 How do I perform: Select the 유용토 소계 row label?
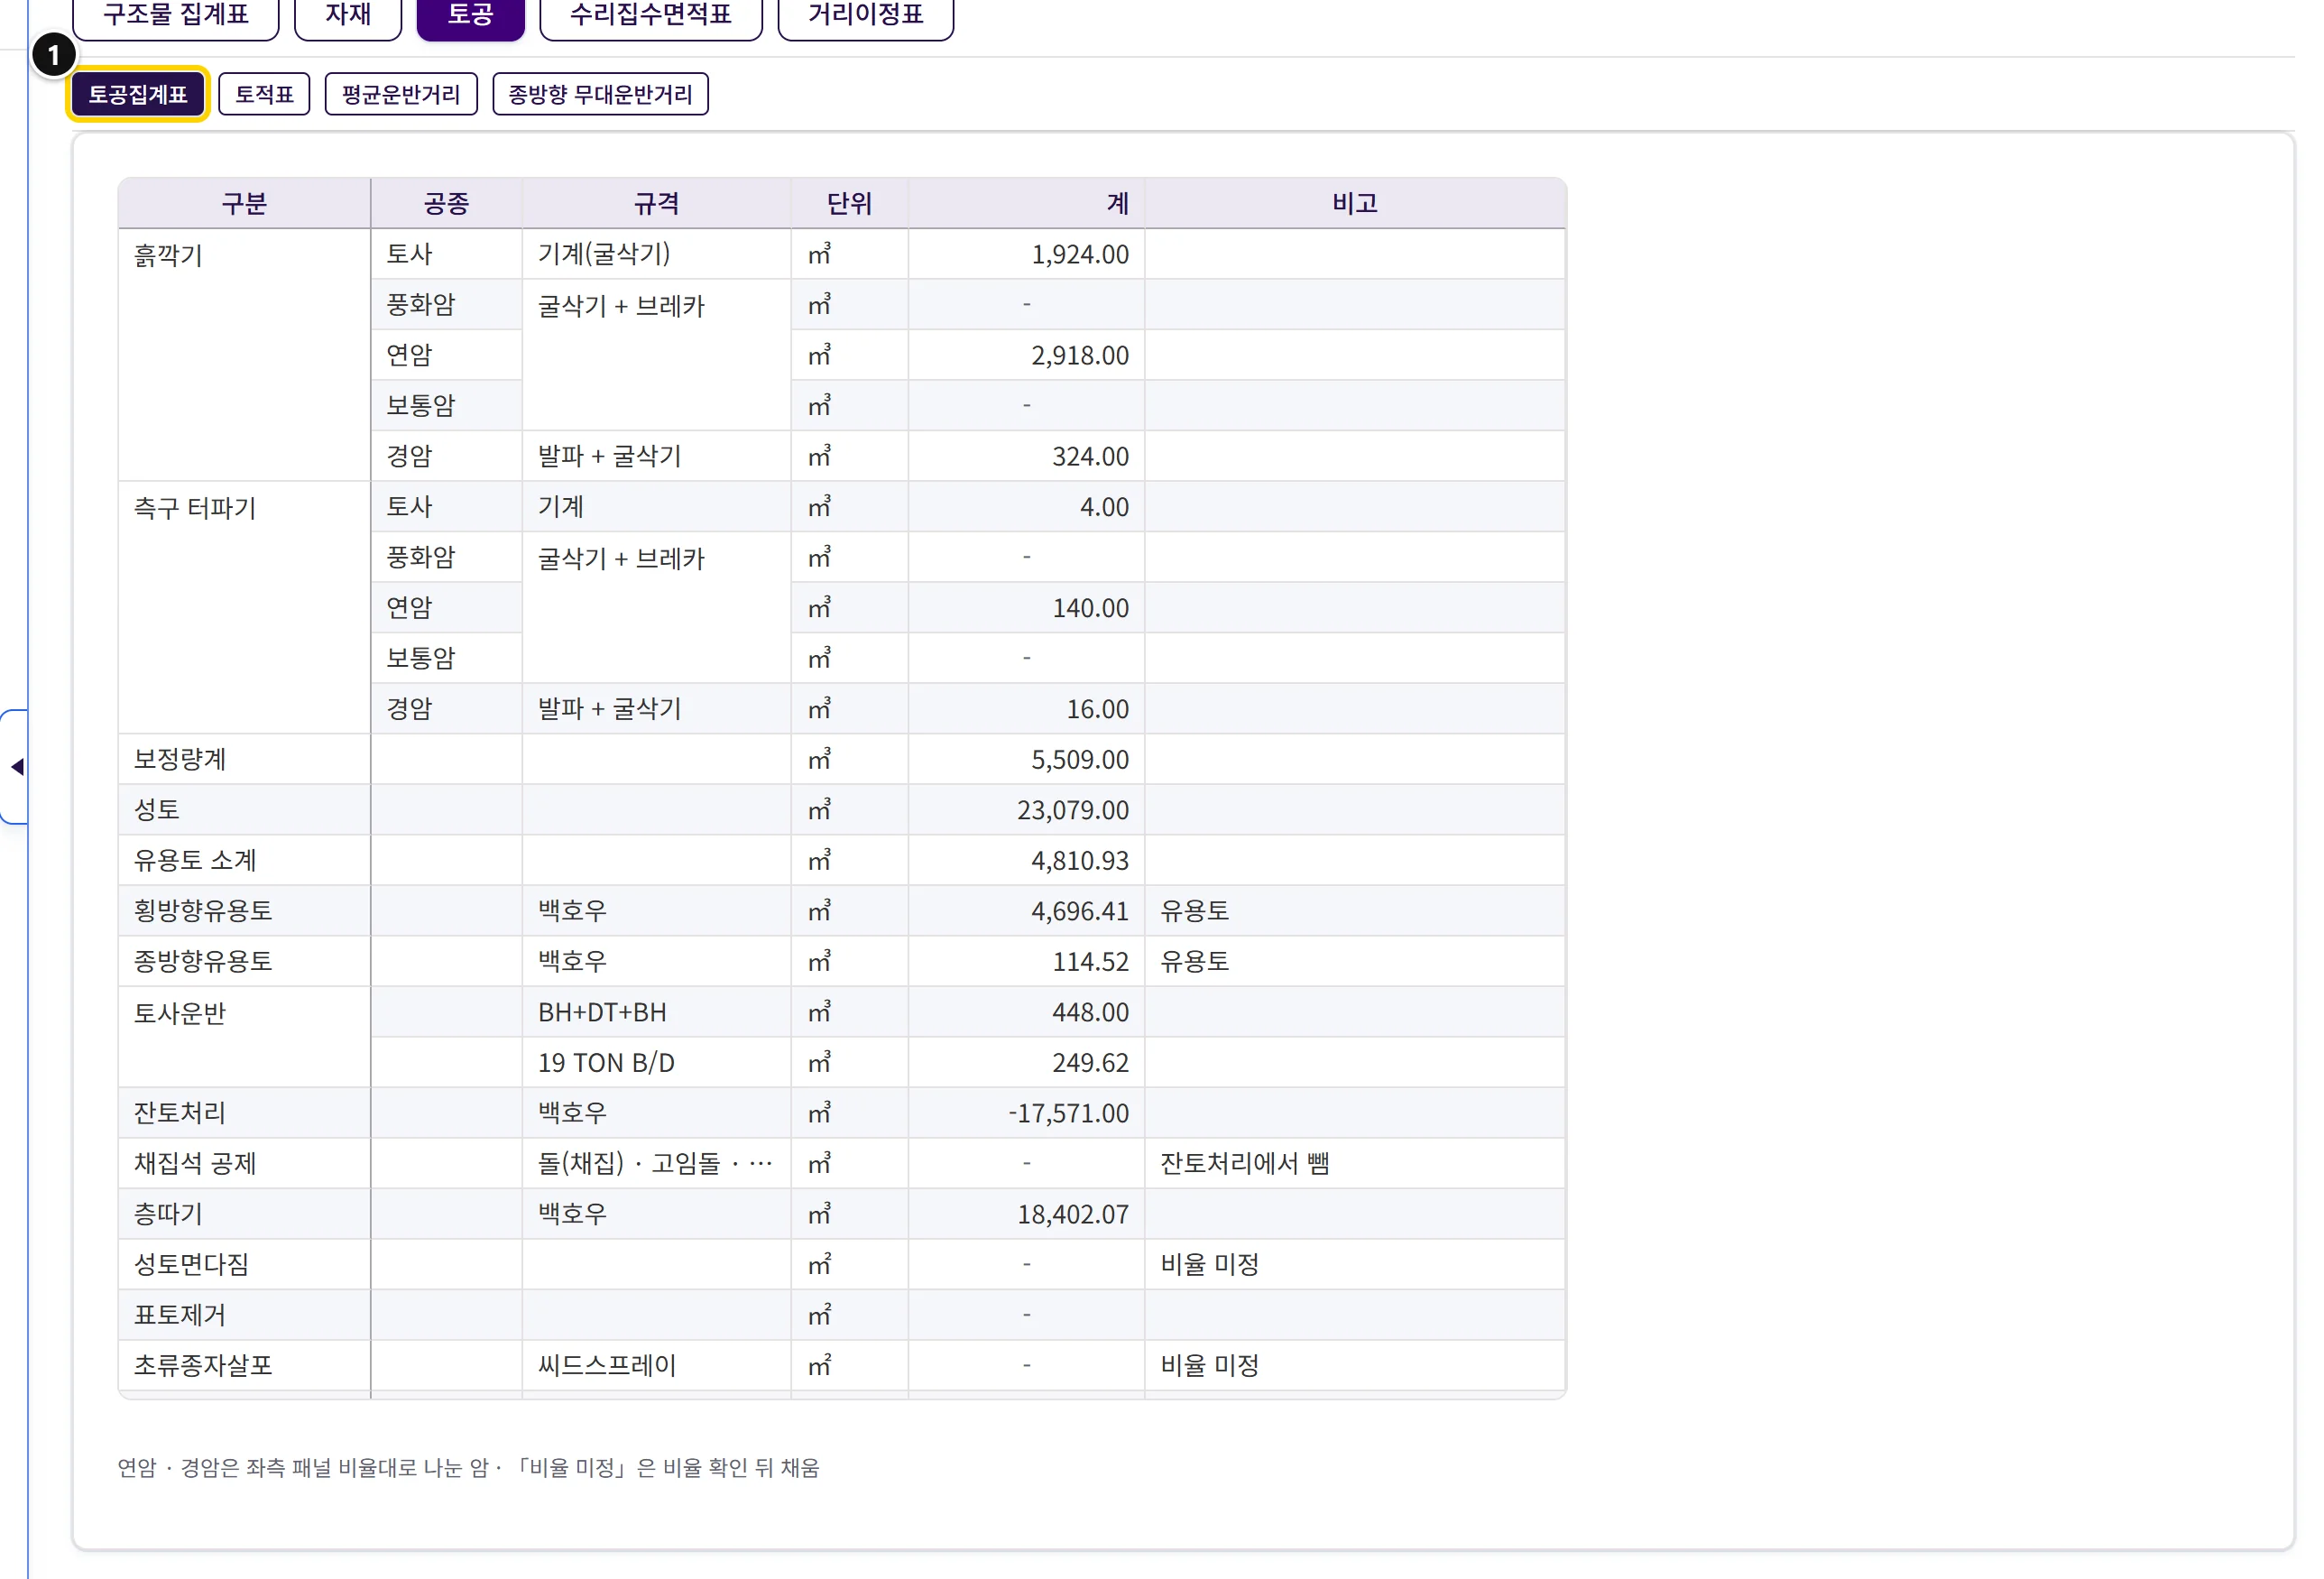pyautogui.click(x=245, y=860)
